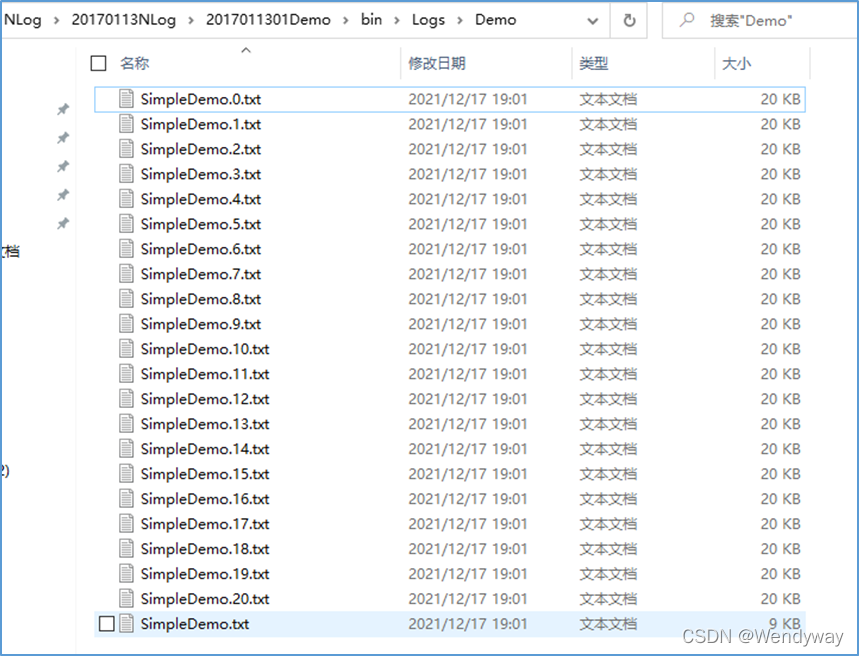Navigate to the Demo breadcrumb item
Screen dimensions: 859x656
click(x=496, y=19)
